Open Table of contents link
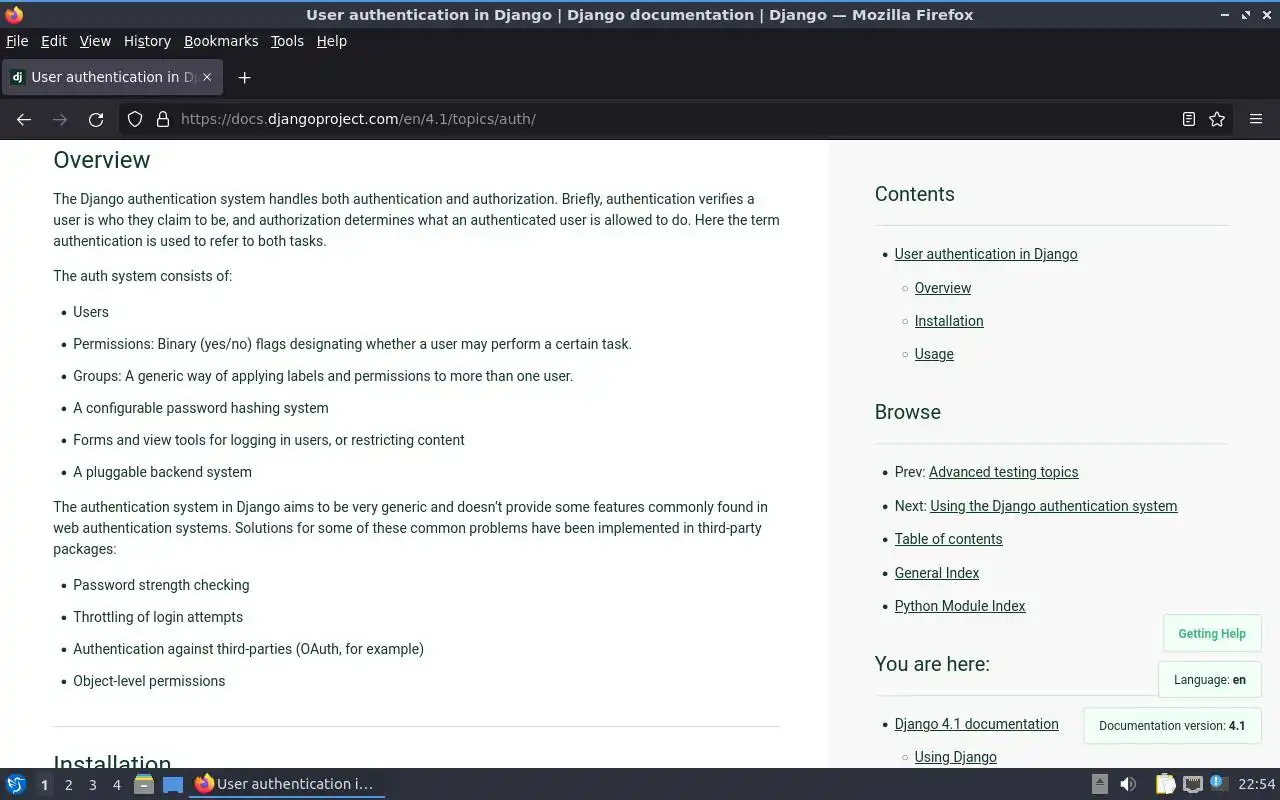1280x800 pixels. 948,539
